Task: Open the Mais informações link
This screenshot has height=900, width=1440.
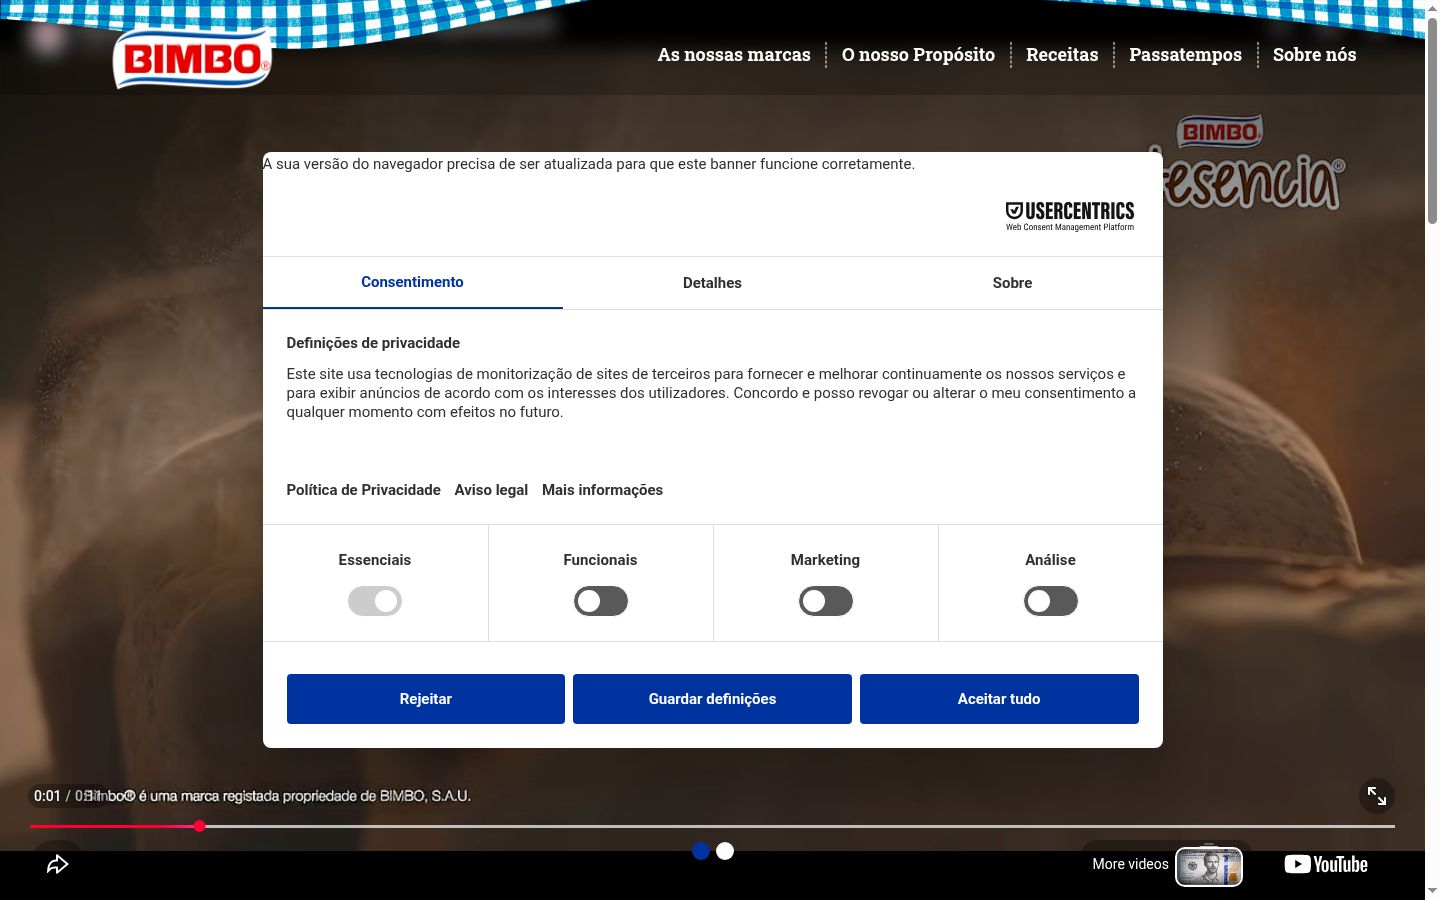Action: [602, 490]
